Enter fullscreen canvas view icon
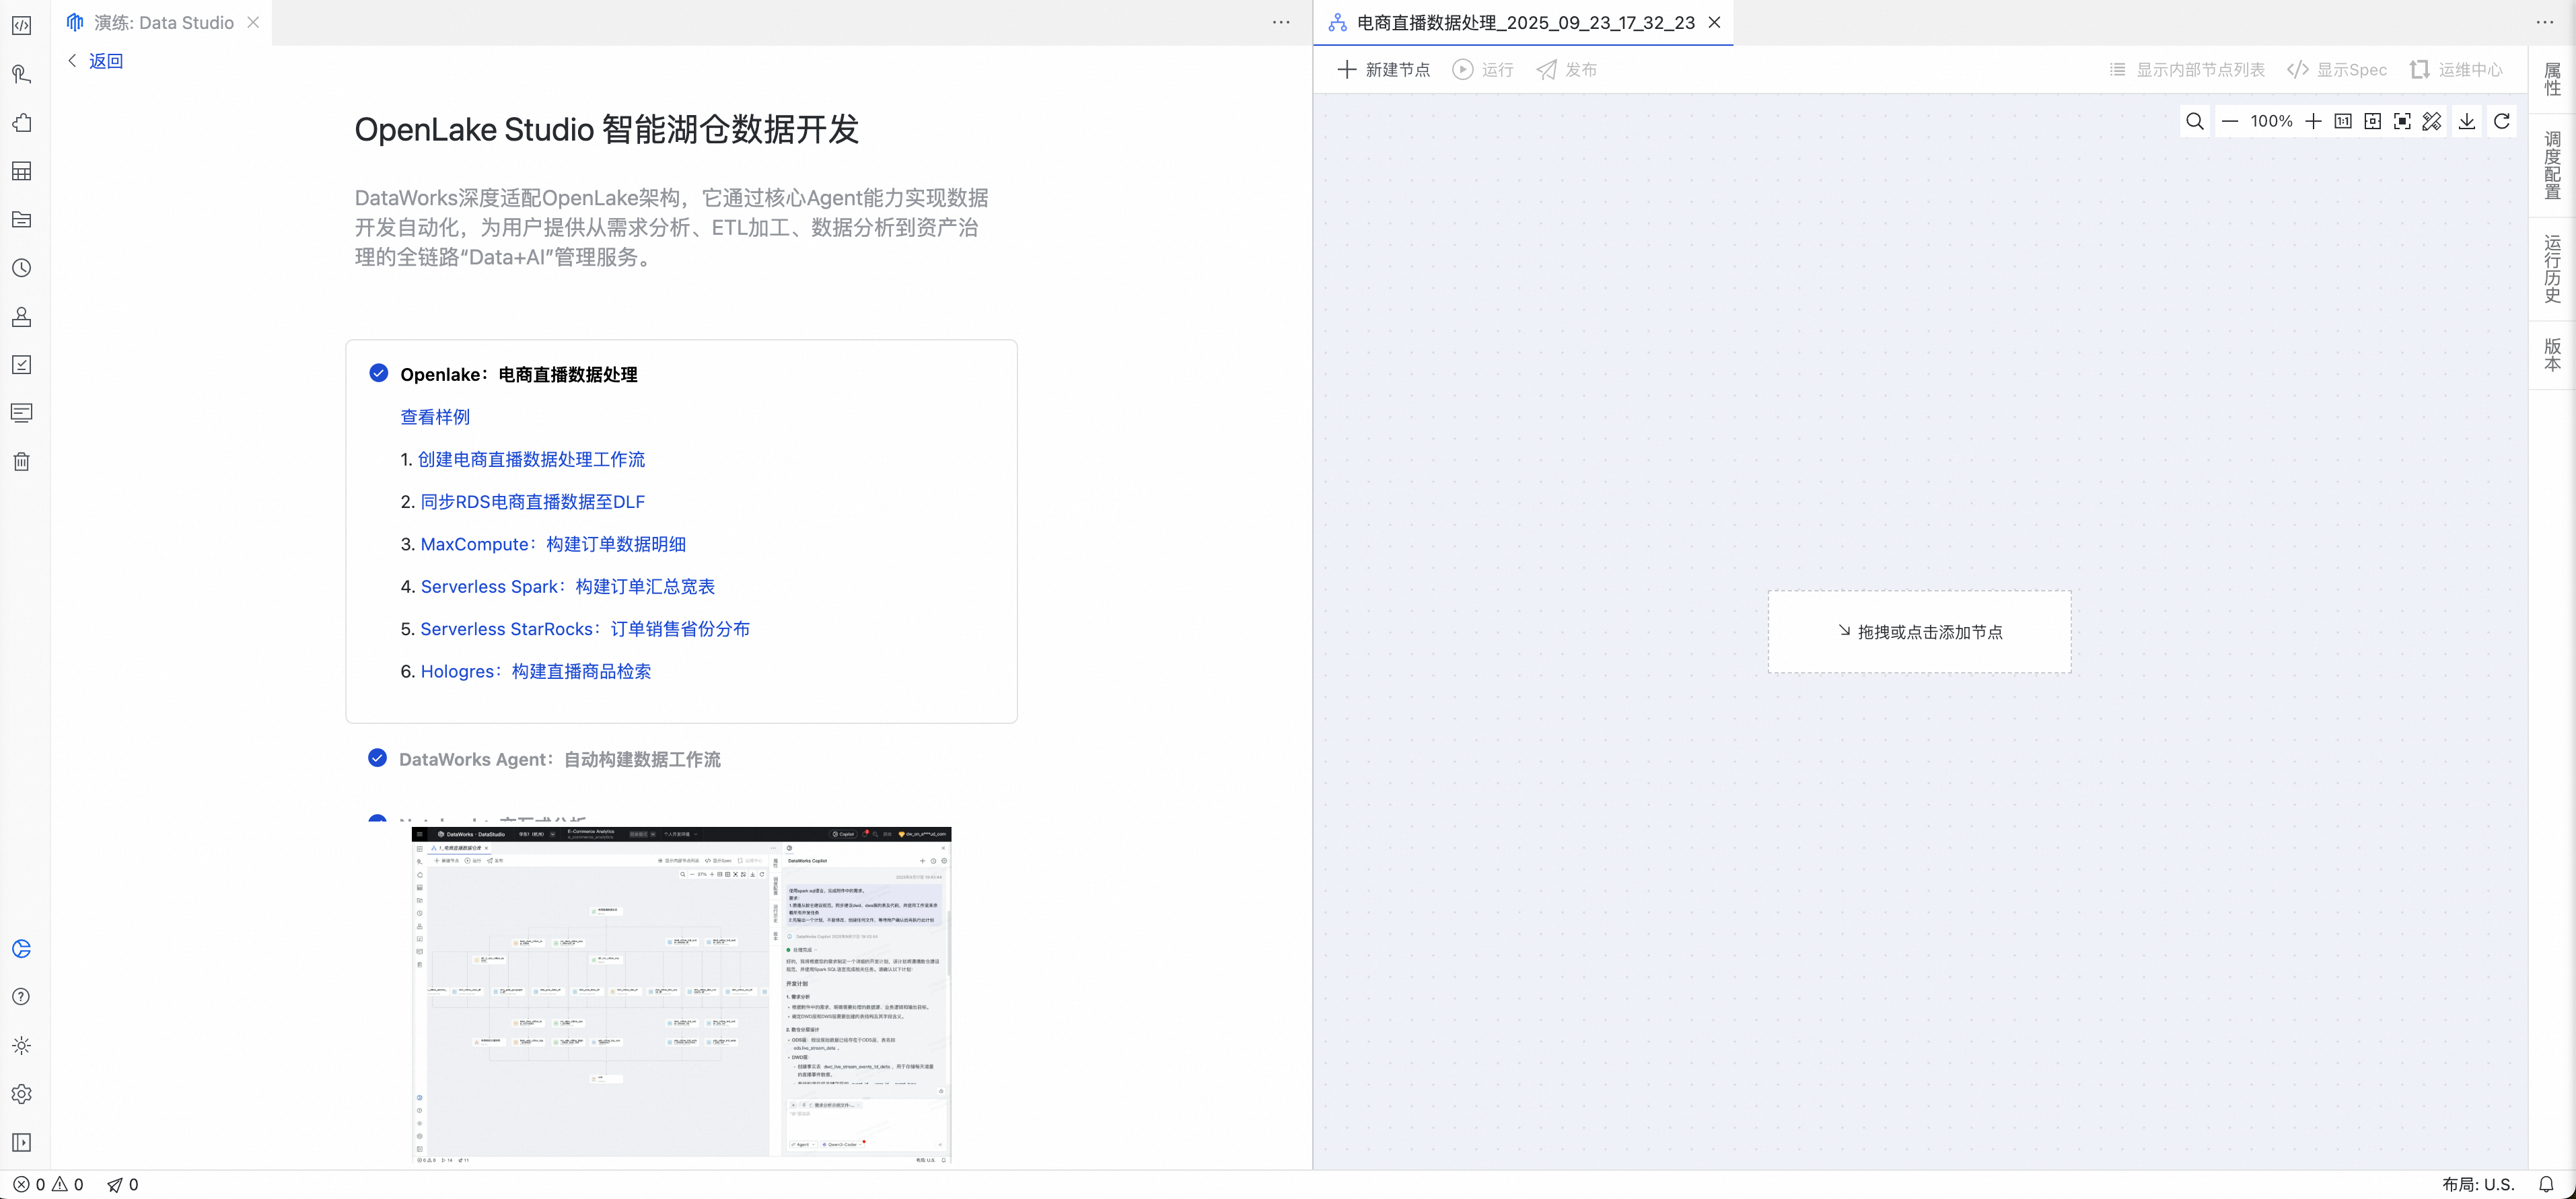2576x1199 pixels. [2402, 122]
